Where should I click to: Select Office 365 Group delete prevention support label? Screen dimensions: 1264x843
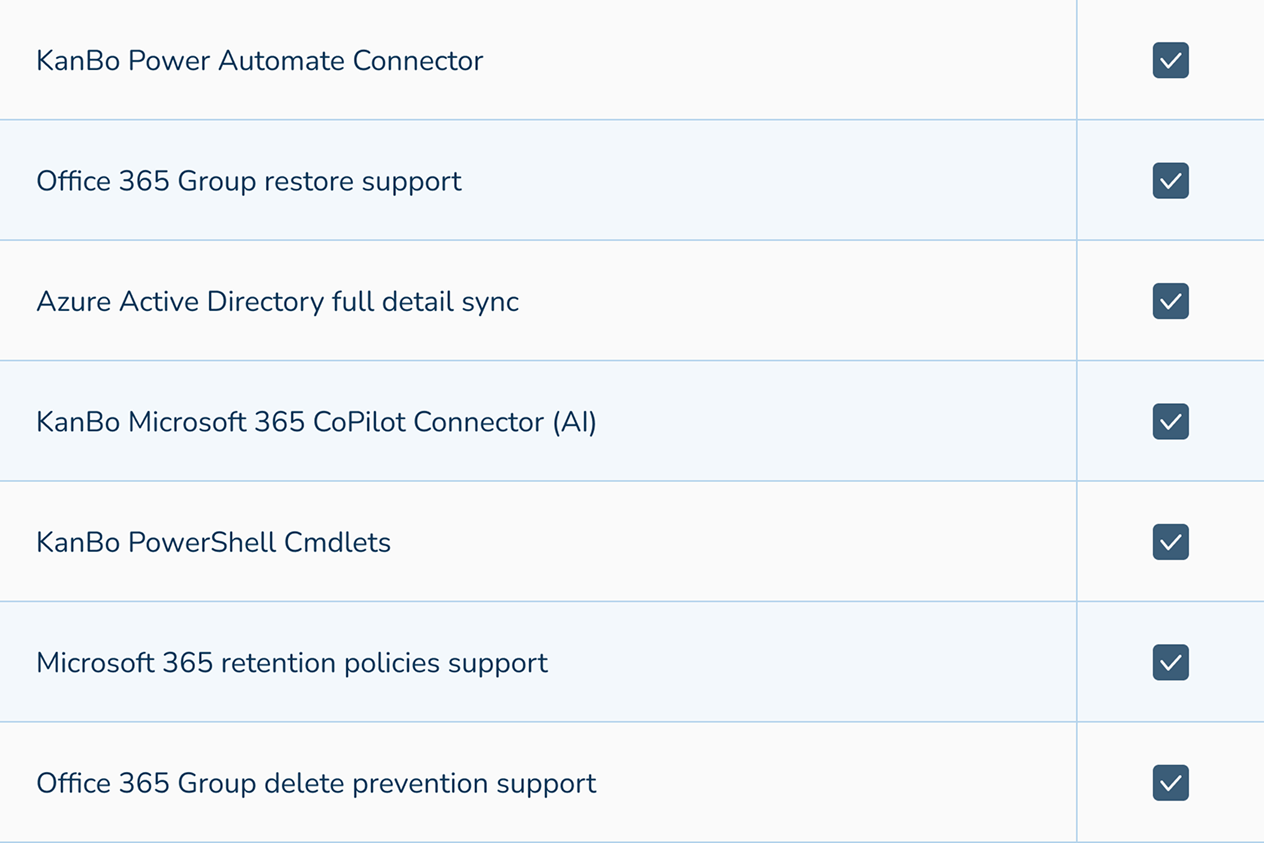point(316,783)
